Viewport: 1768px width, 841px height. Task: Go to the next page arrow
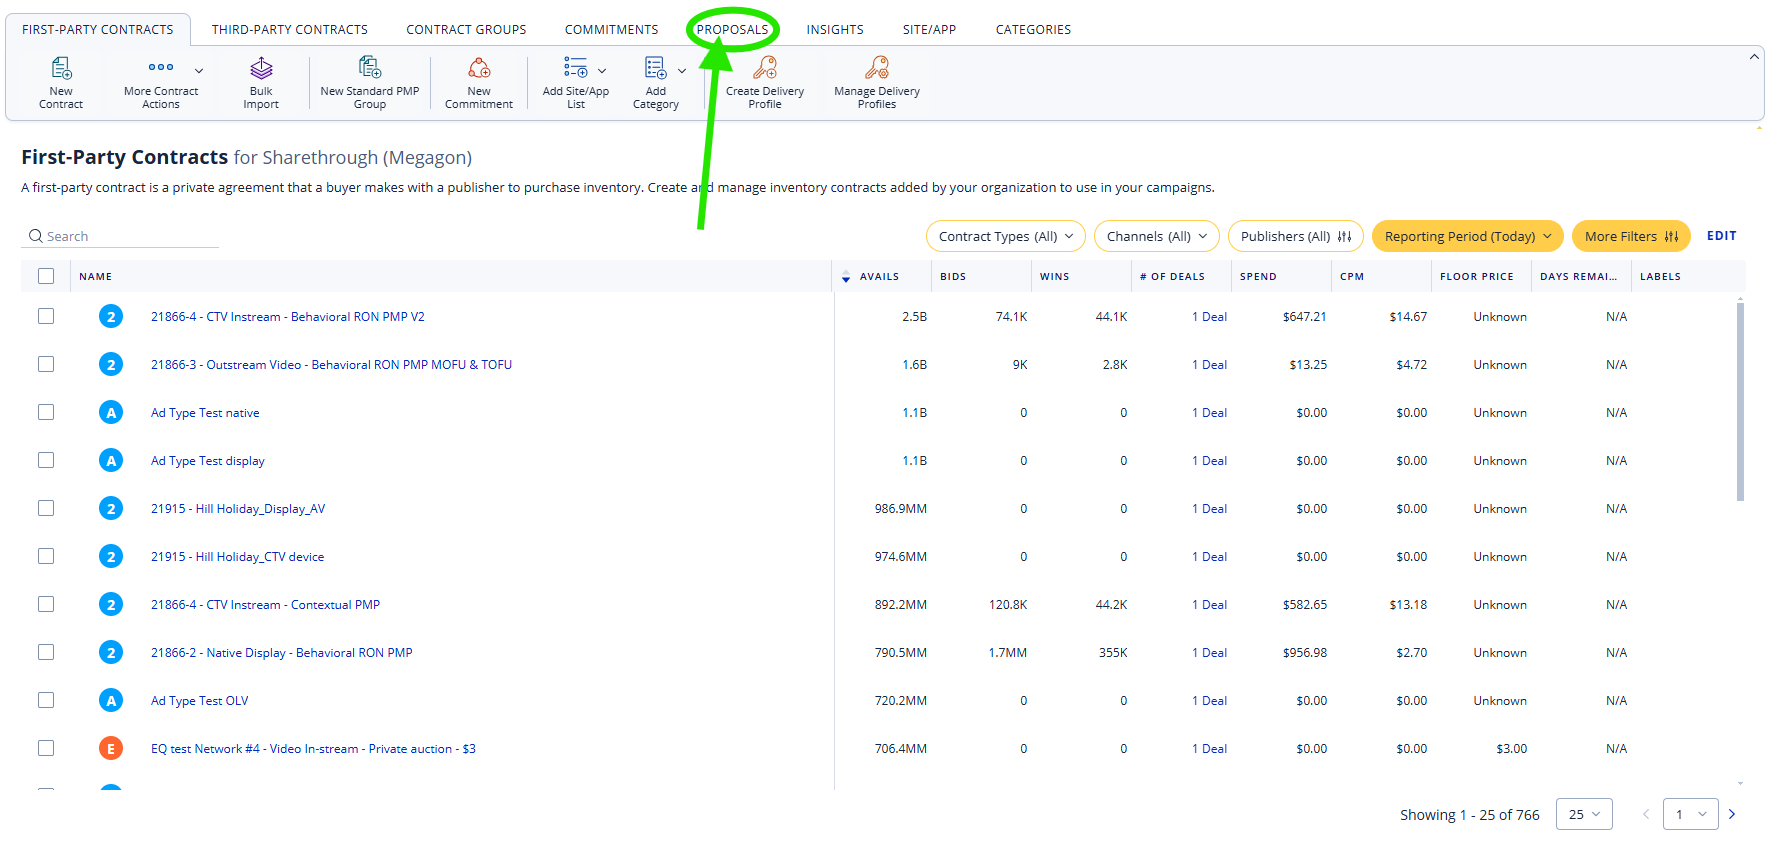click(x=1732, y=814)
